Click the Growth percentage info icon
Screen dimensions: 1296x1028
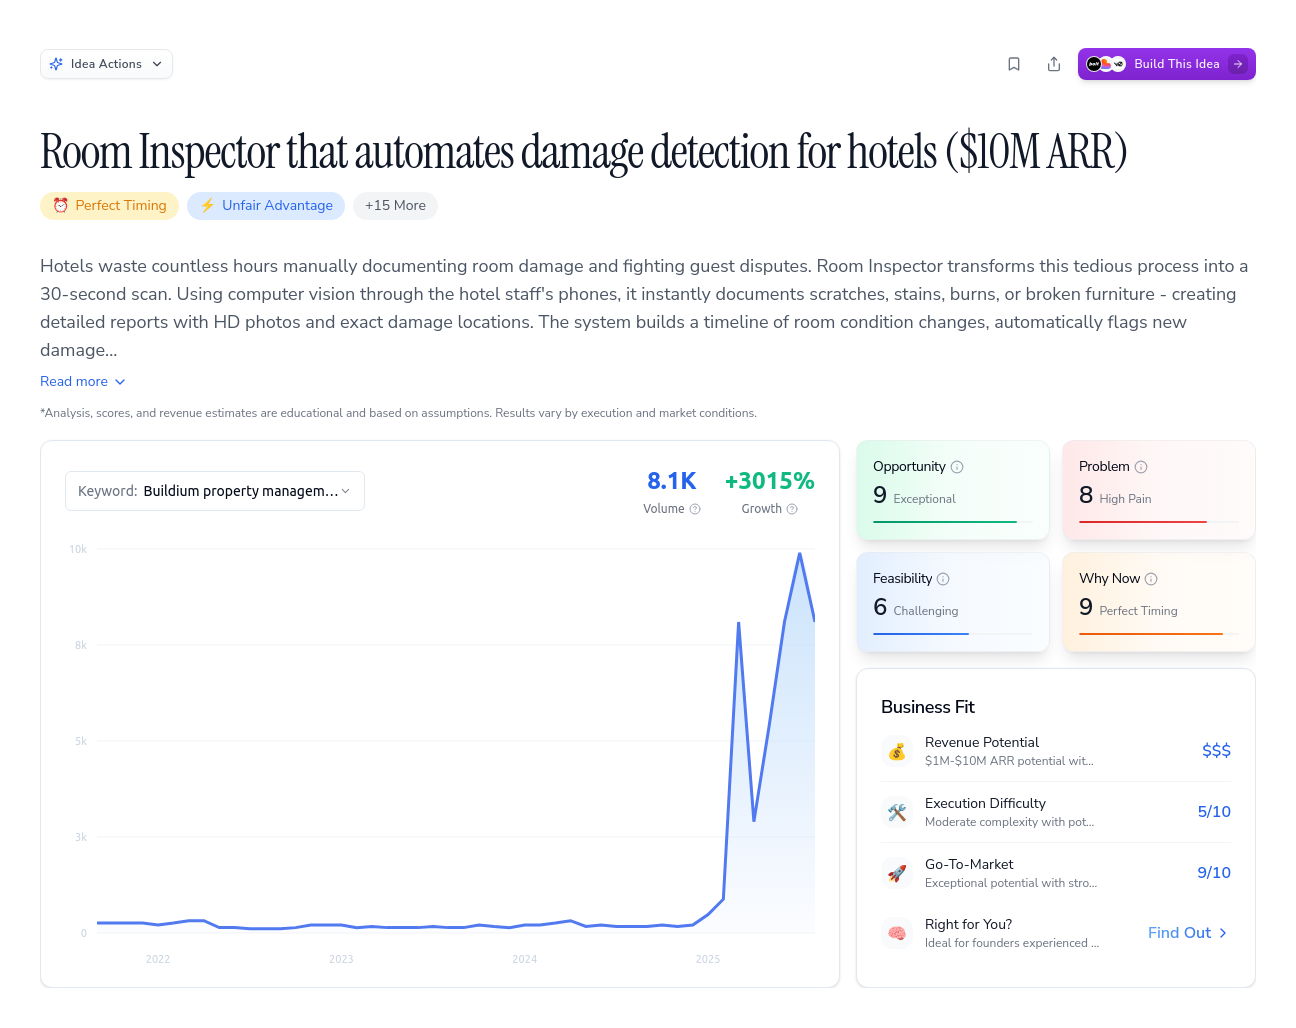[793, 509]
